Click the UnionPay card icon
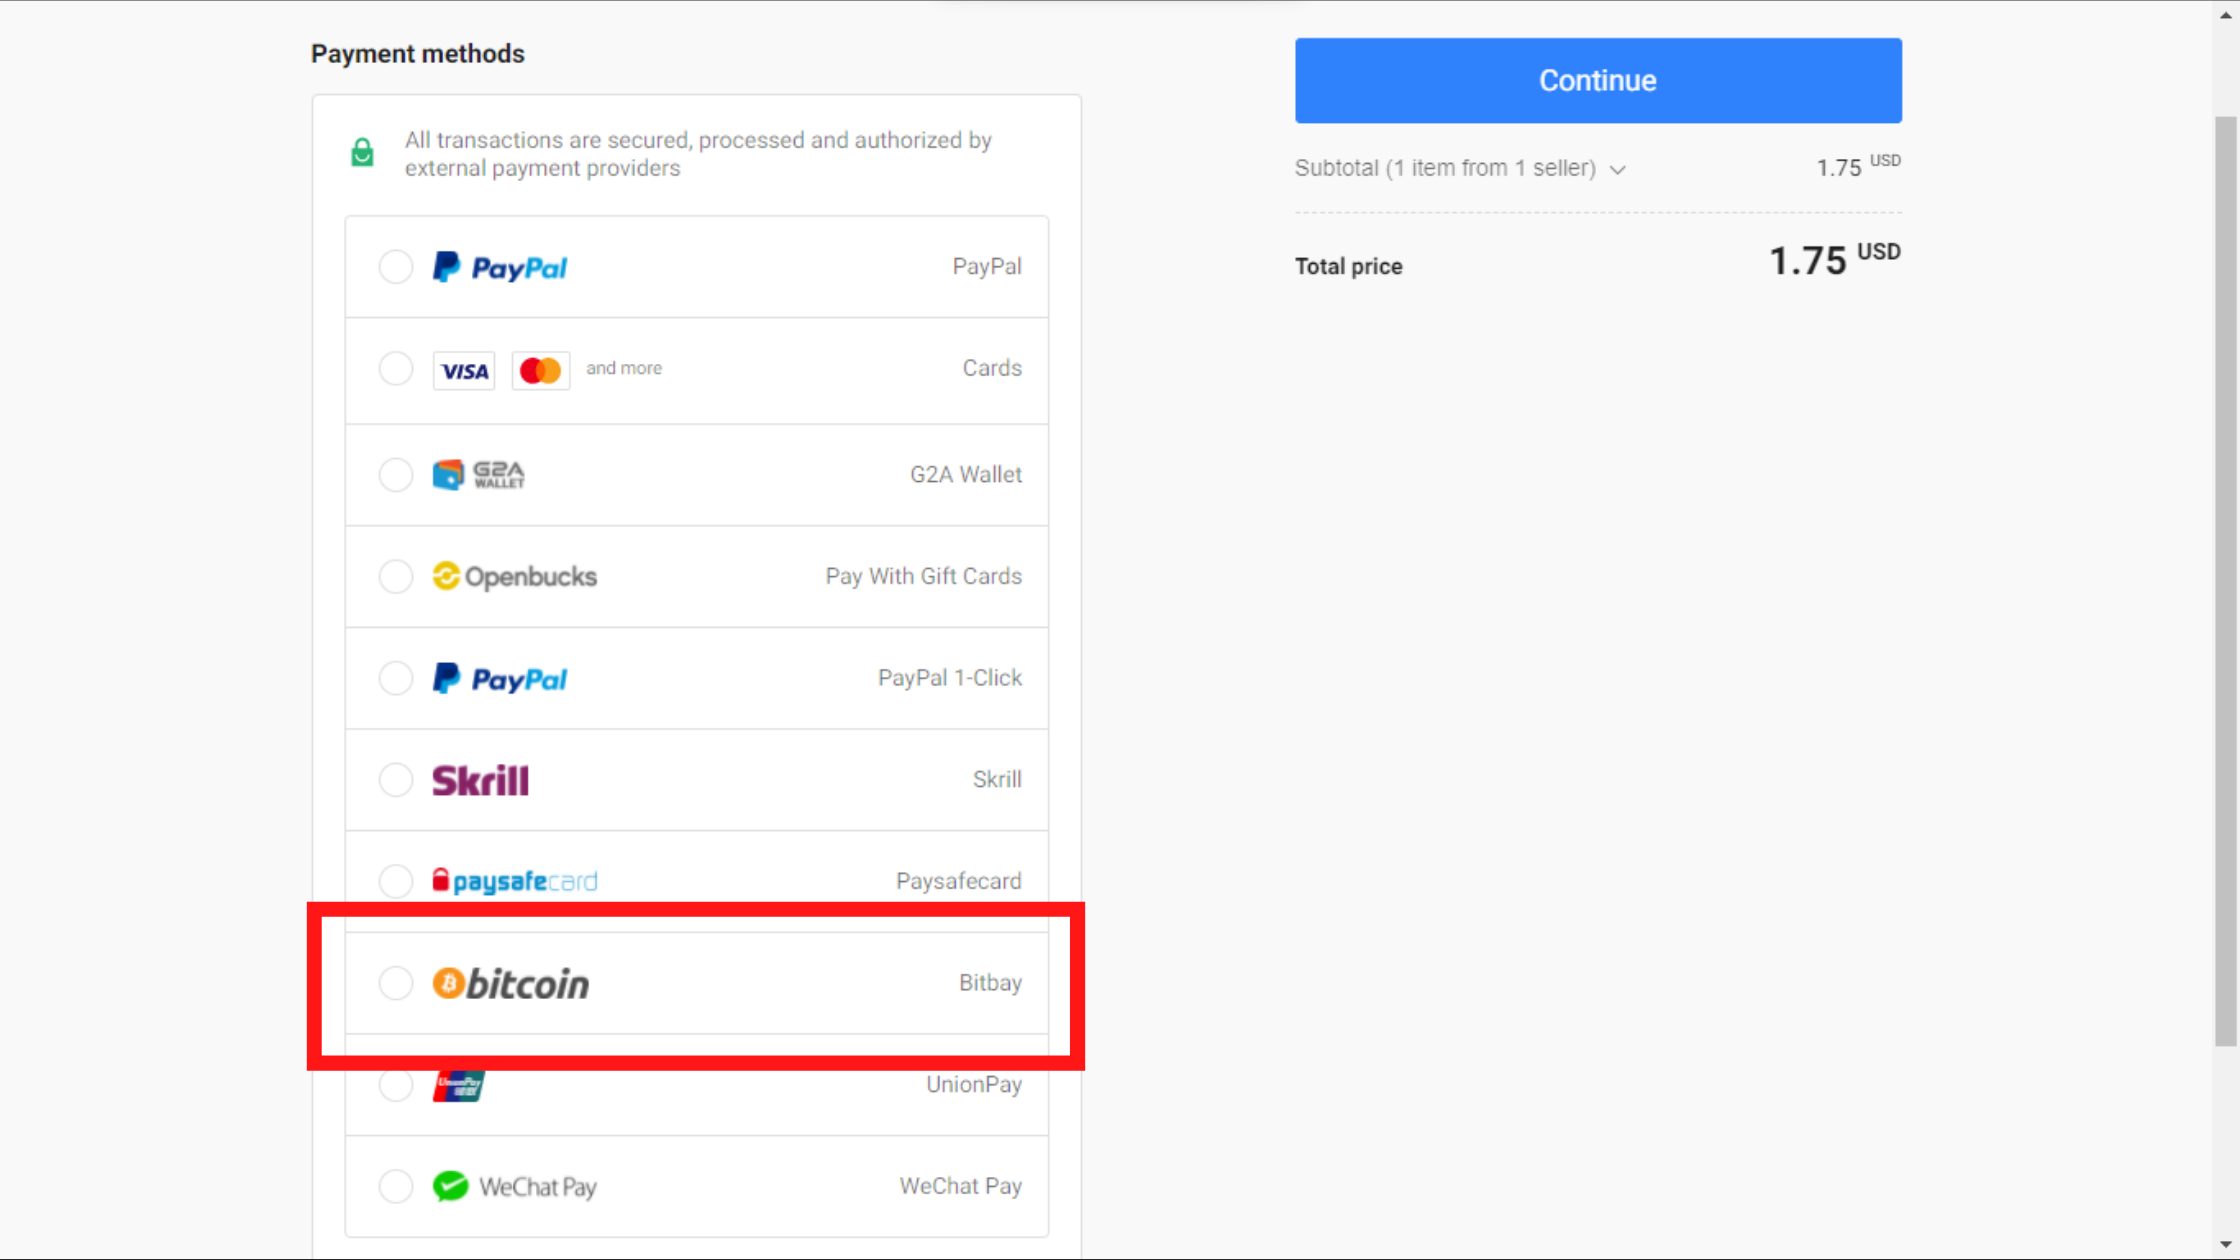Image resolution: width=2240 pixels, height=1260 pixels. 459,1086
